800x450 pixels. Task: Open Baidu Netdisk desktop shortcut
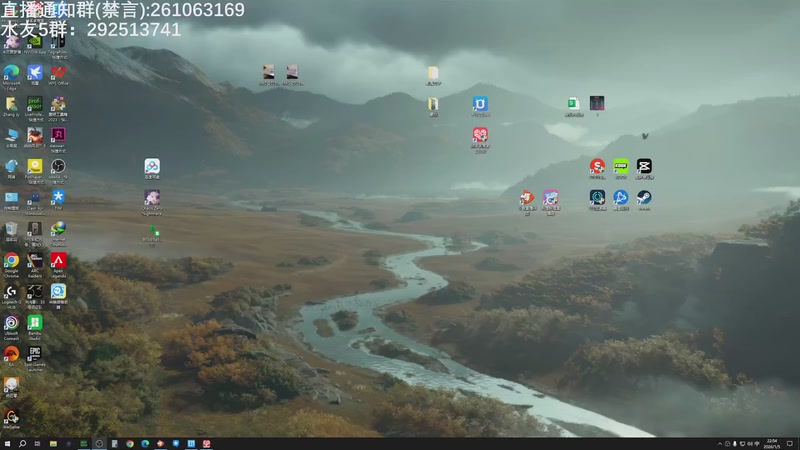click(152, 168)
